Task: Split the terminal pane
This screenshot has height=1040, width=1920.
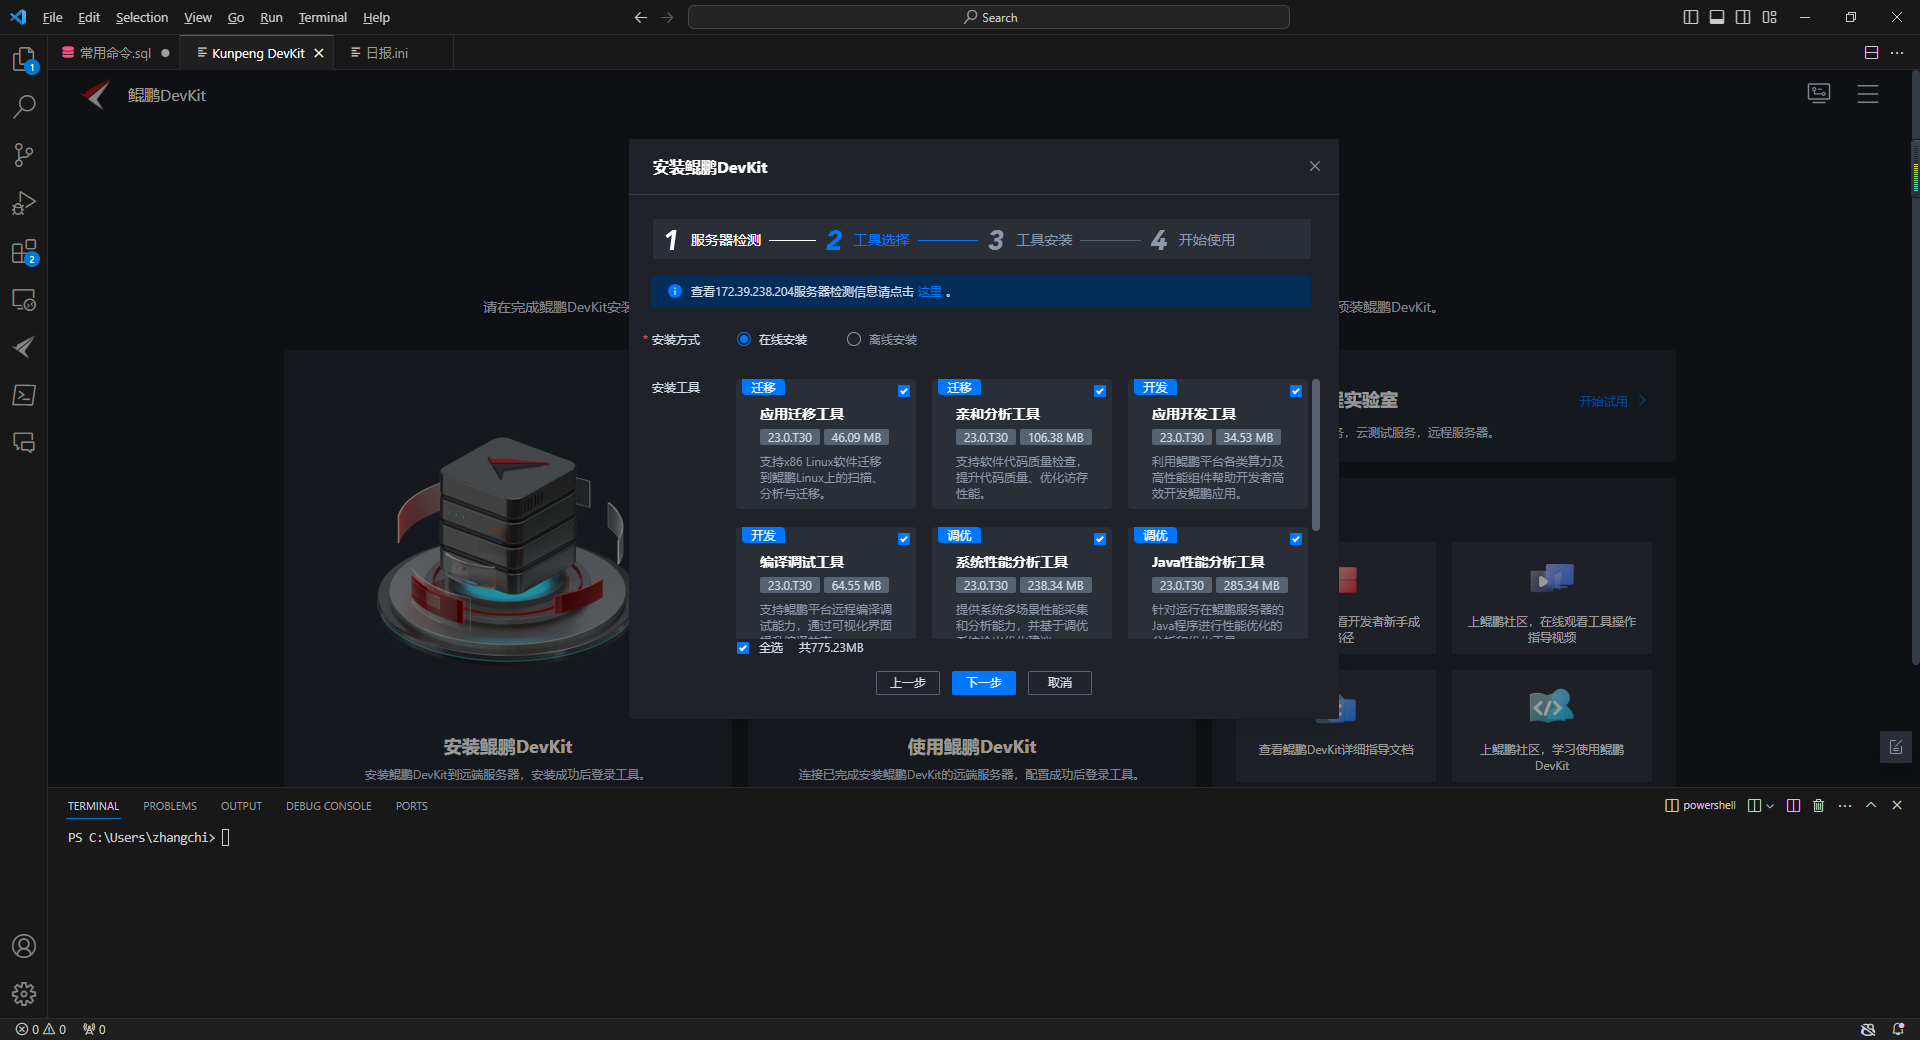Action: (1793, 805)
